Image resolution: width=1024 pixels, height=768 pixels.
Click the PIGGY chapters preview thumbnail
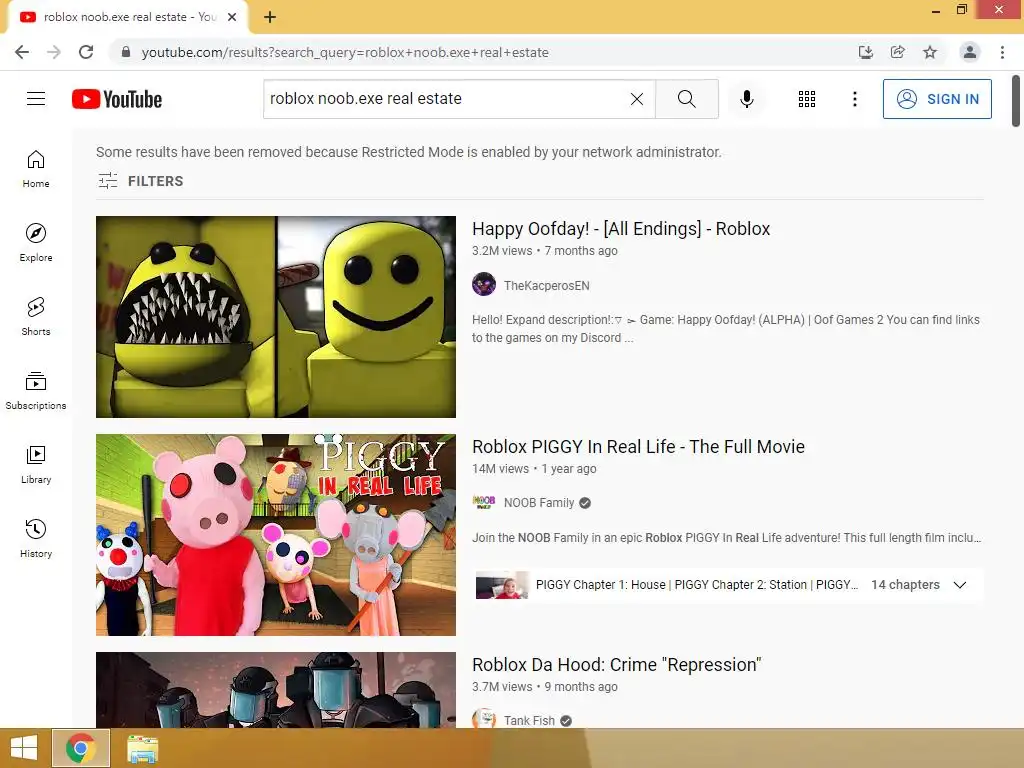click(x=502, y=585)
